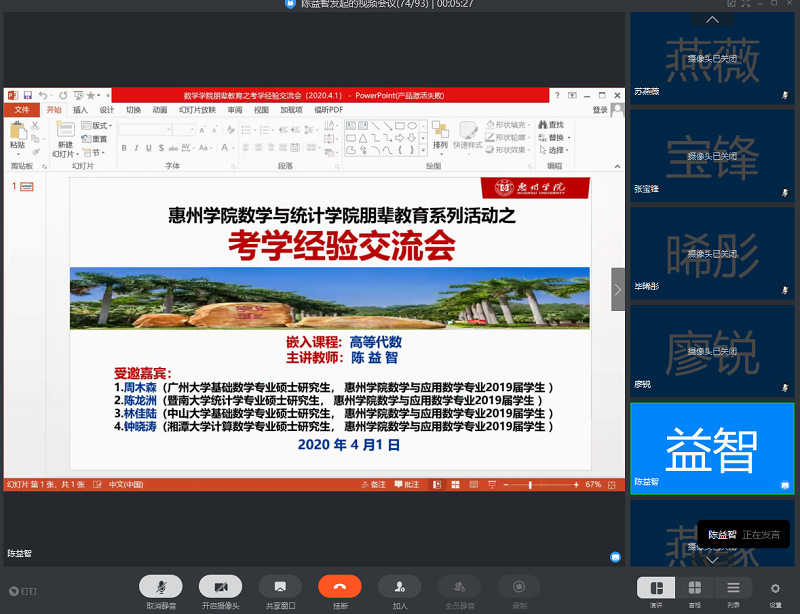Collapse participant sidebar with right chevron

[x=618, y=289]
